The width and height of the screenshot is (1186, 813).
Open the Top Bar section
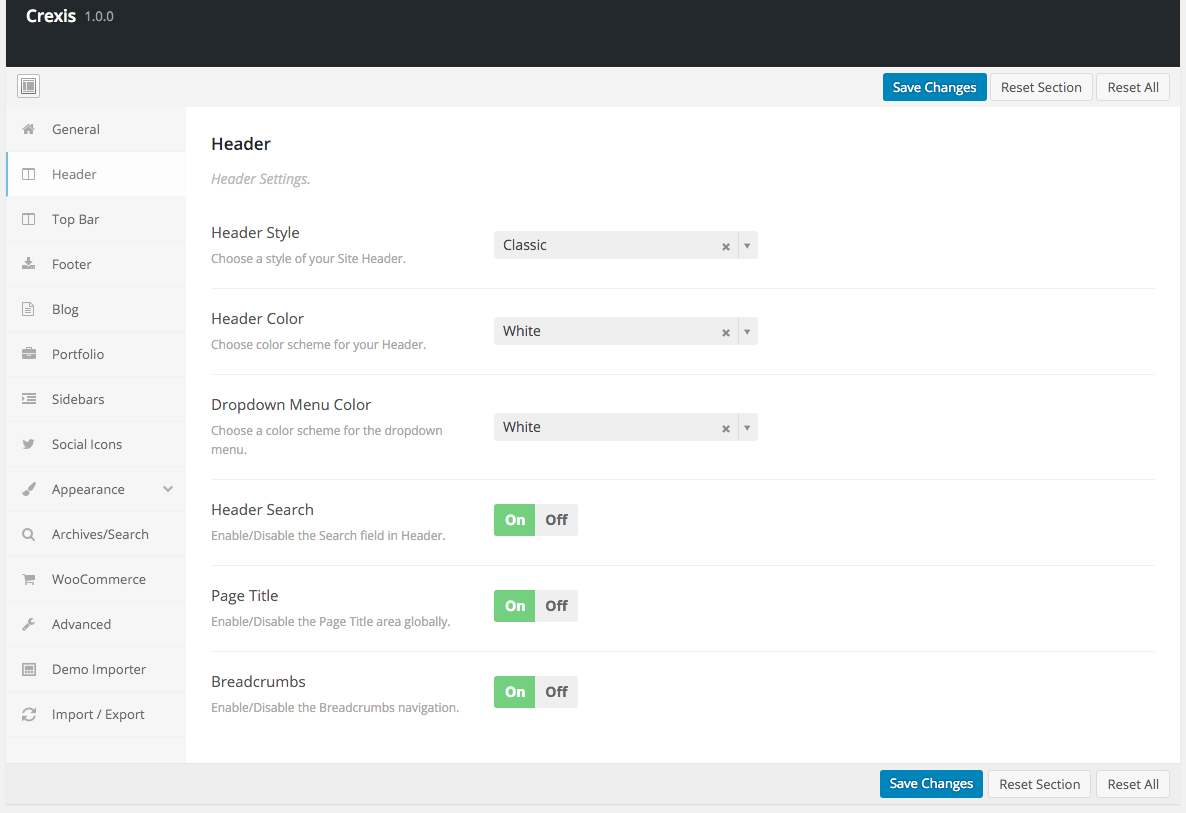pos(76,219)
